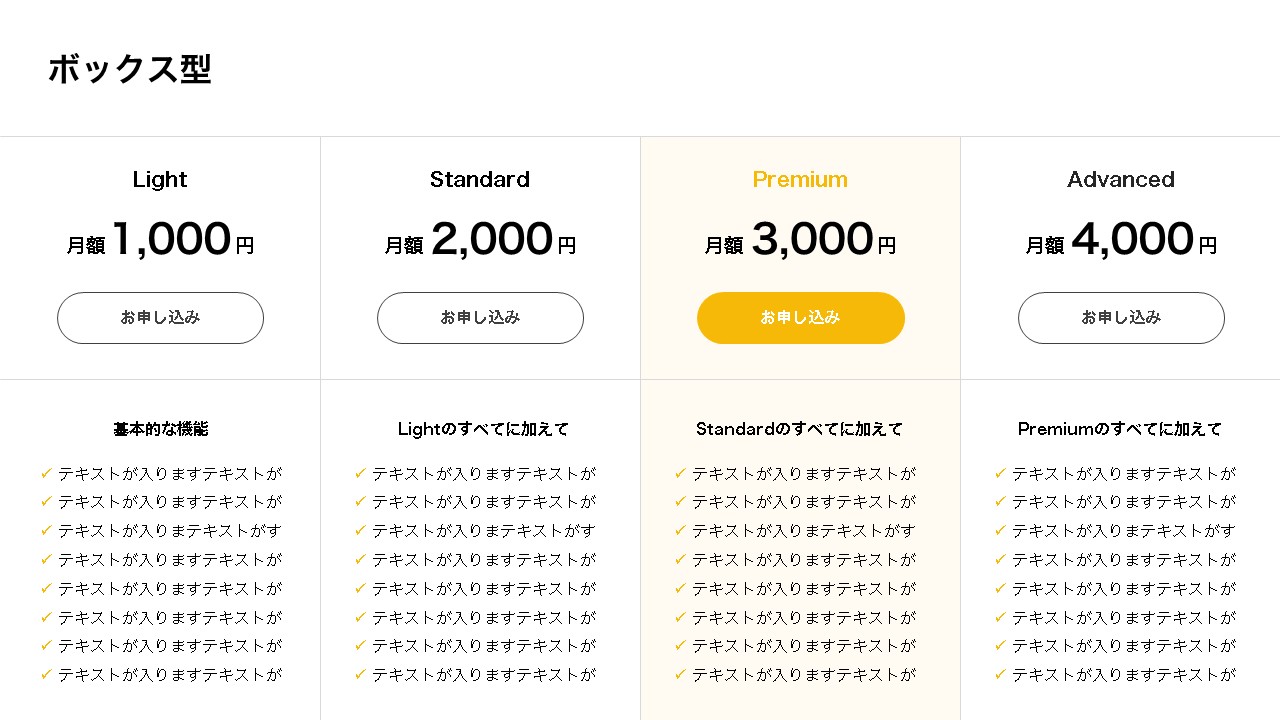1280x720 pixels.
Task: Click the bottom checkmark in the Advanced feature list
Action: (x=1000, y=675)
